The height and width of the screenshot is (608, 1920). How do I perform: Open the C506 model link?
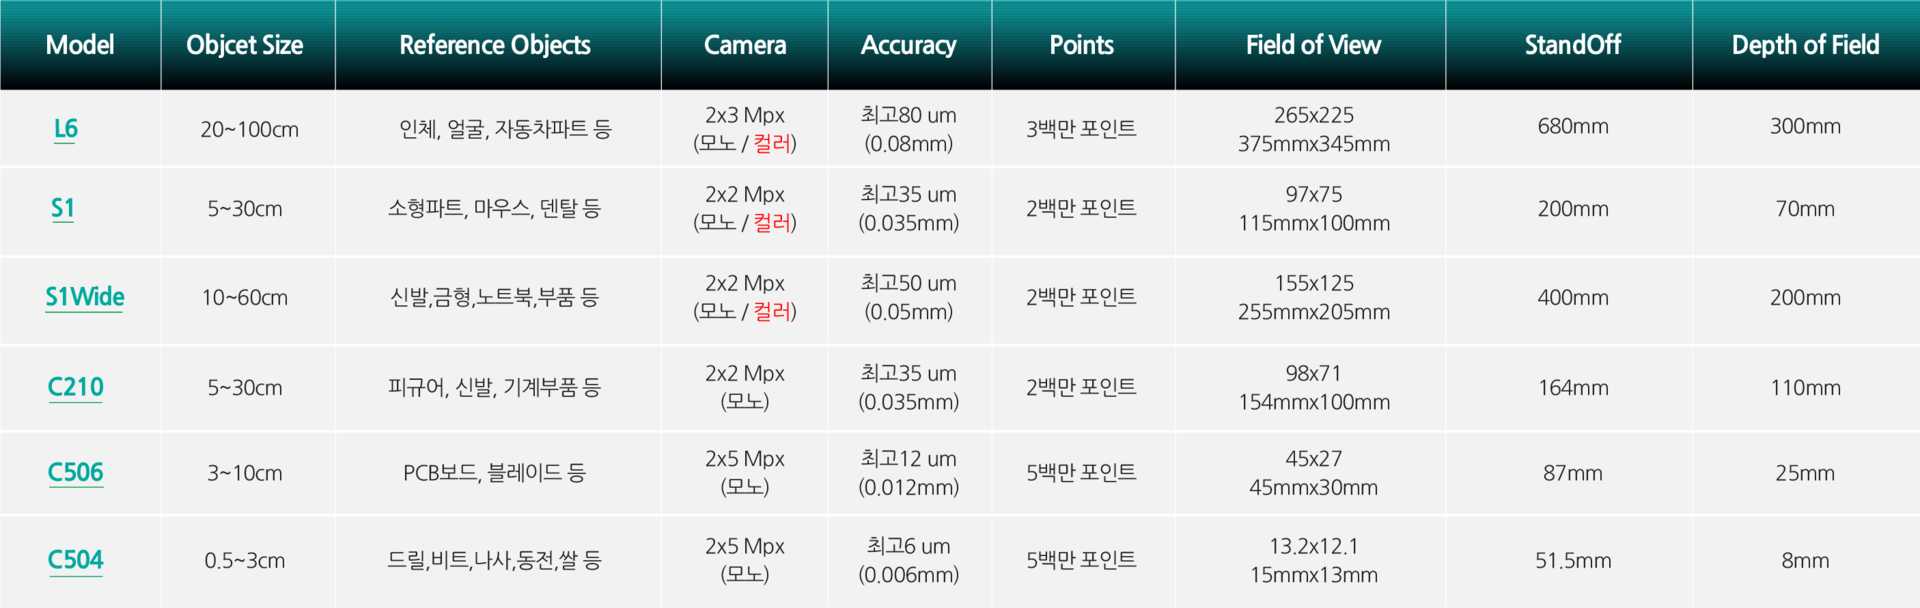click(76, 472)
